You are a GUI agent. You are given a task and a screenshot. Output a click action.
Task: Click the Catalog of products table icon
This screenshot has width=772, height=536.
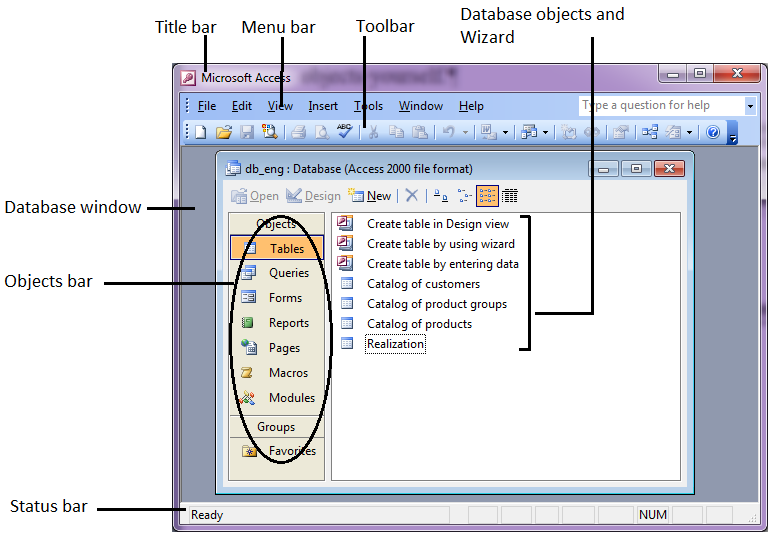click(347, 323)
